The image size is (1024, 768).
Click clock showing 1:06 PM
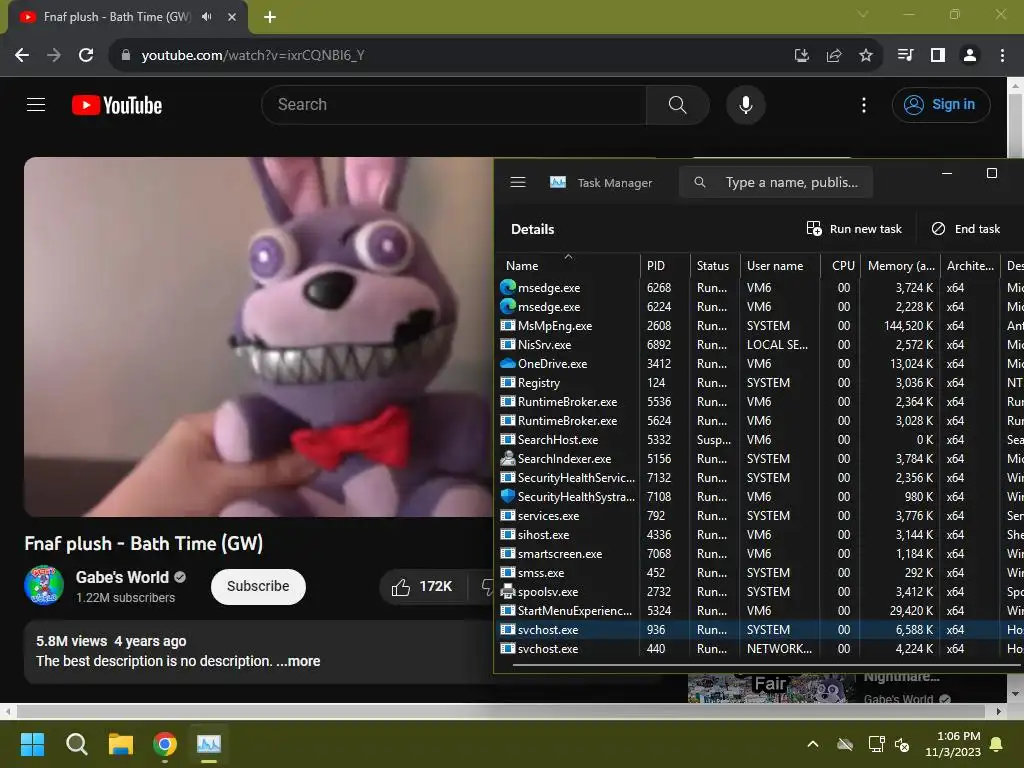[952, 744]
